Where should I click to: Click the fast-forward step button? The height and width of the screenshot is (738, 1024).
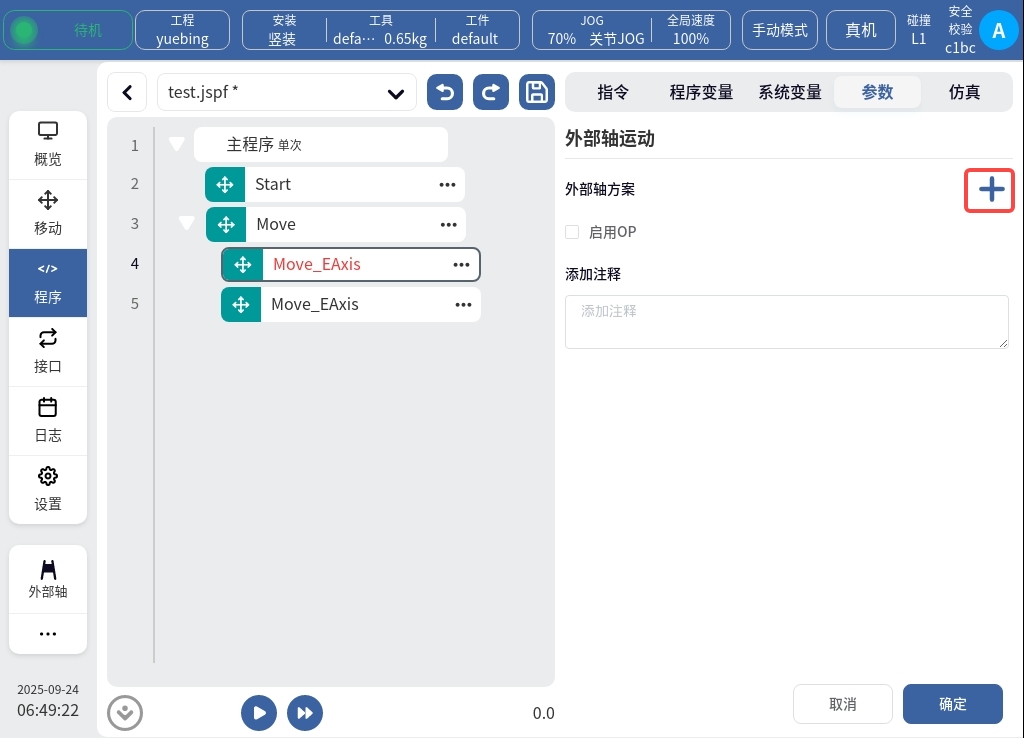point(305,713)
